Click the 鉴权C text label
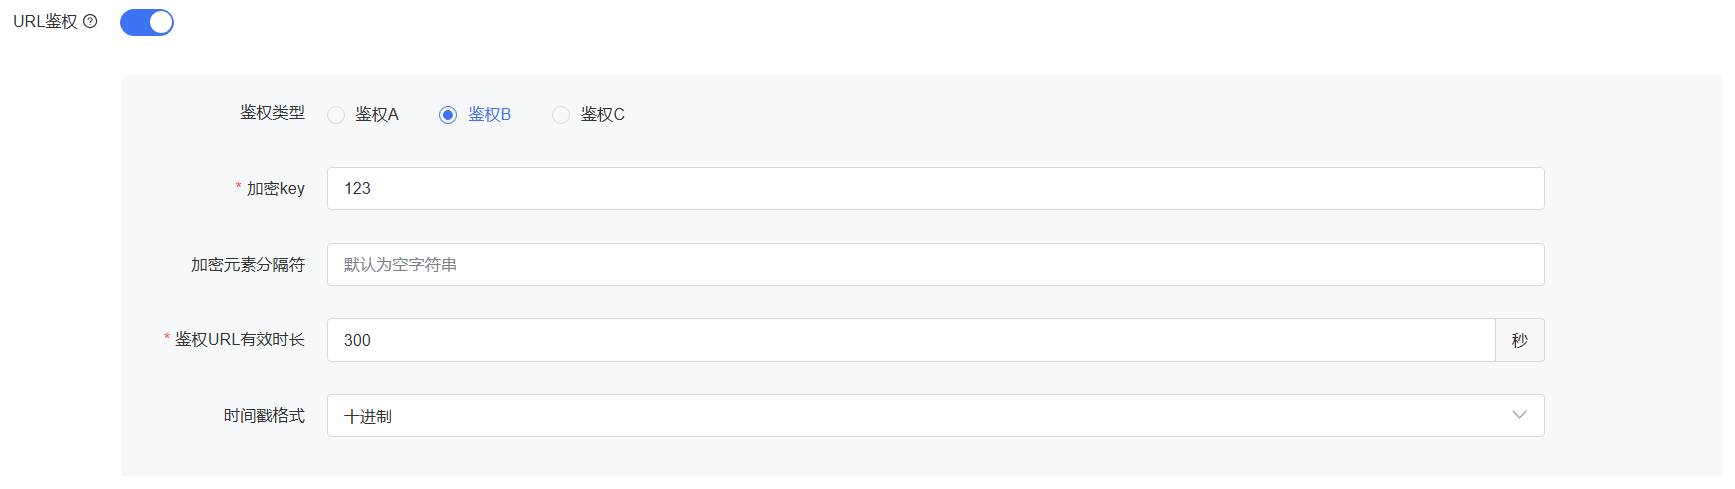The image size is (1735, 489). [x=603, y=115]
